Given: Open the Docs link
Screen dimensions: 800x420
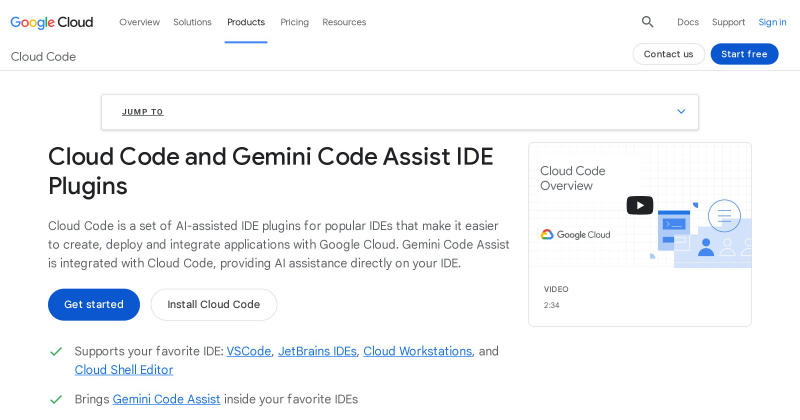Looking at the screenshot, I should 688,22.
